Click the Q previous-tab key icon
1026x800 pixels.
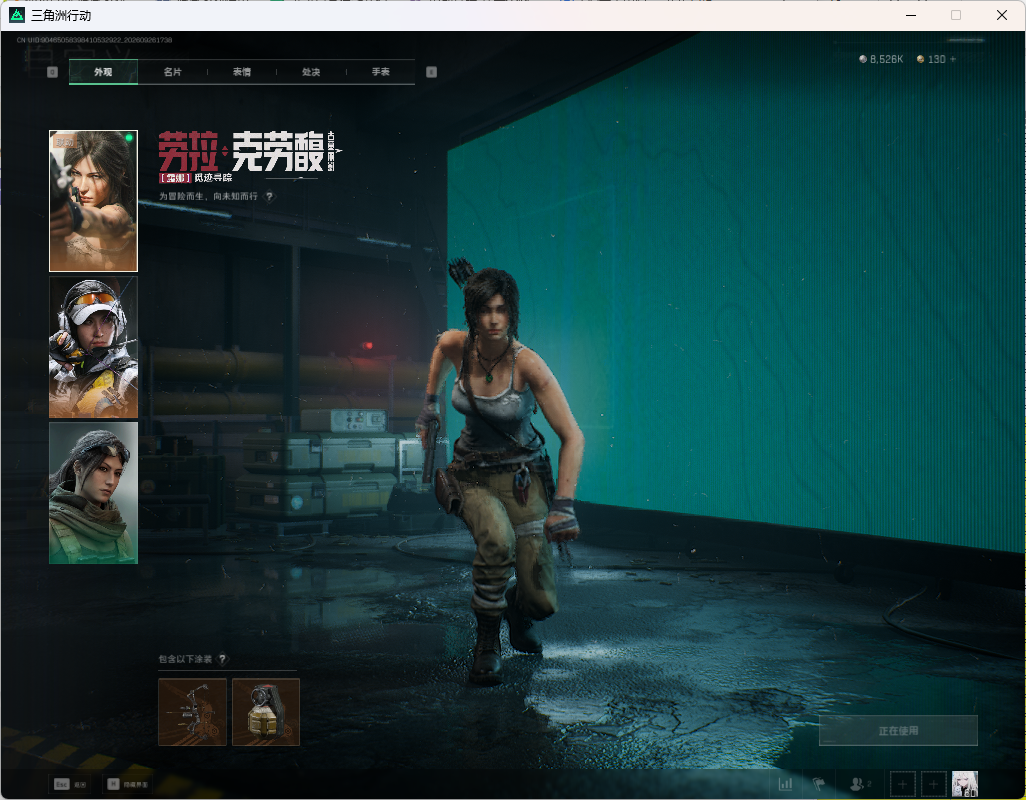[x=53, y=72]
